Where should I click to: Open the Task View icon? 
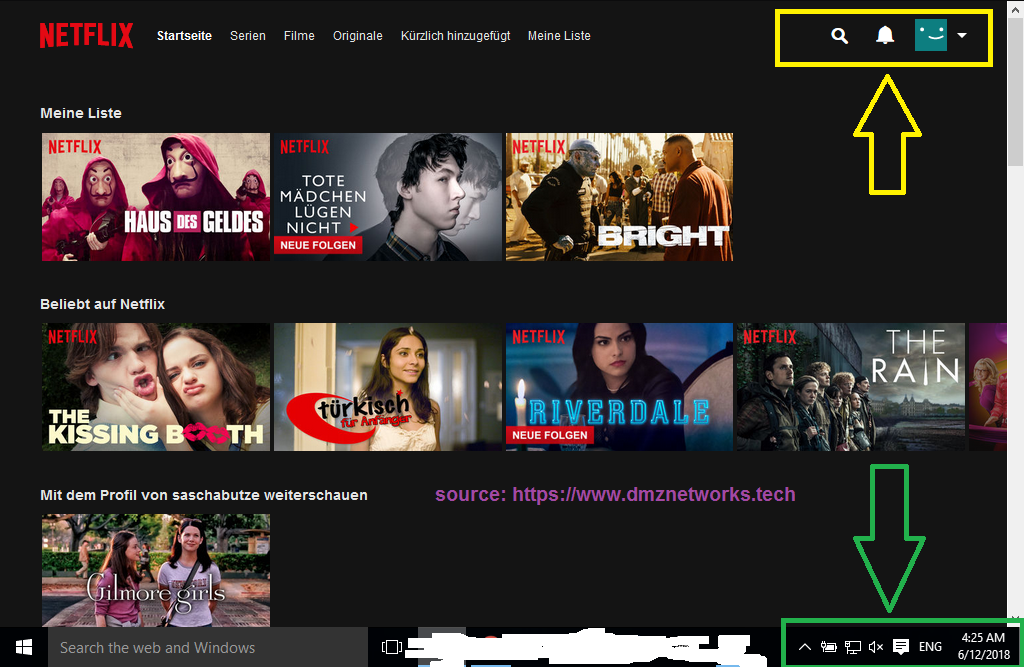point(391,647)
